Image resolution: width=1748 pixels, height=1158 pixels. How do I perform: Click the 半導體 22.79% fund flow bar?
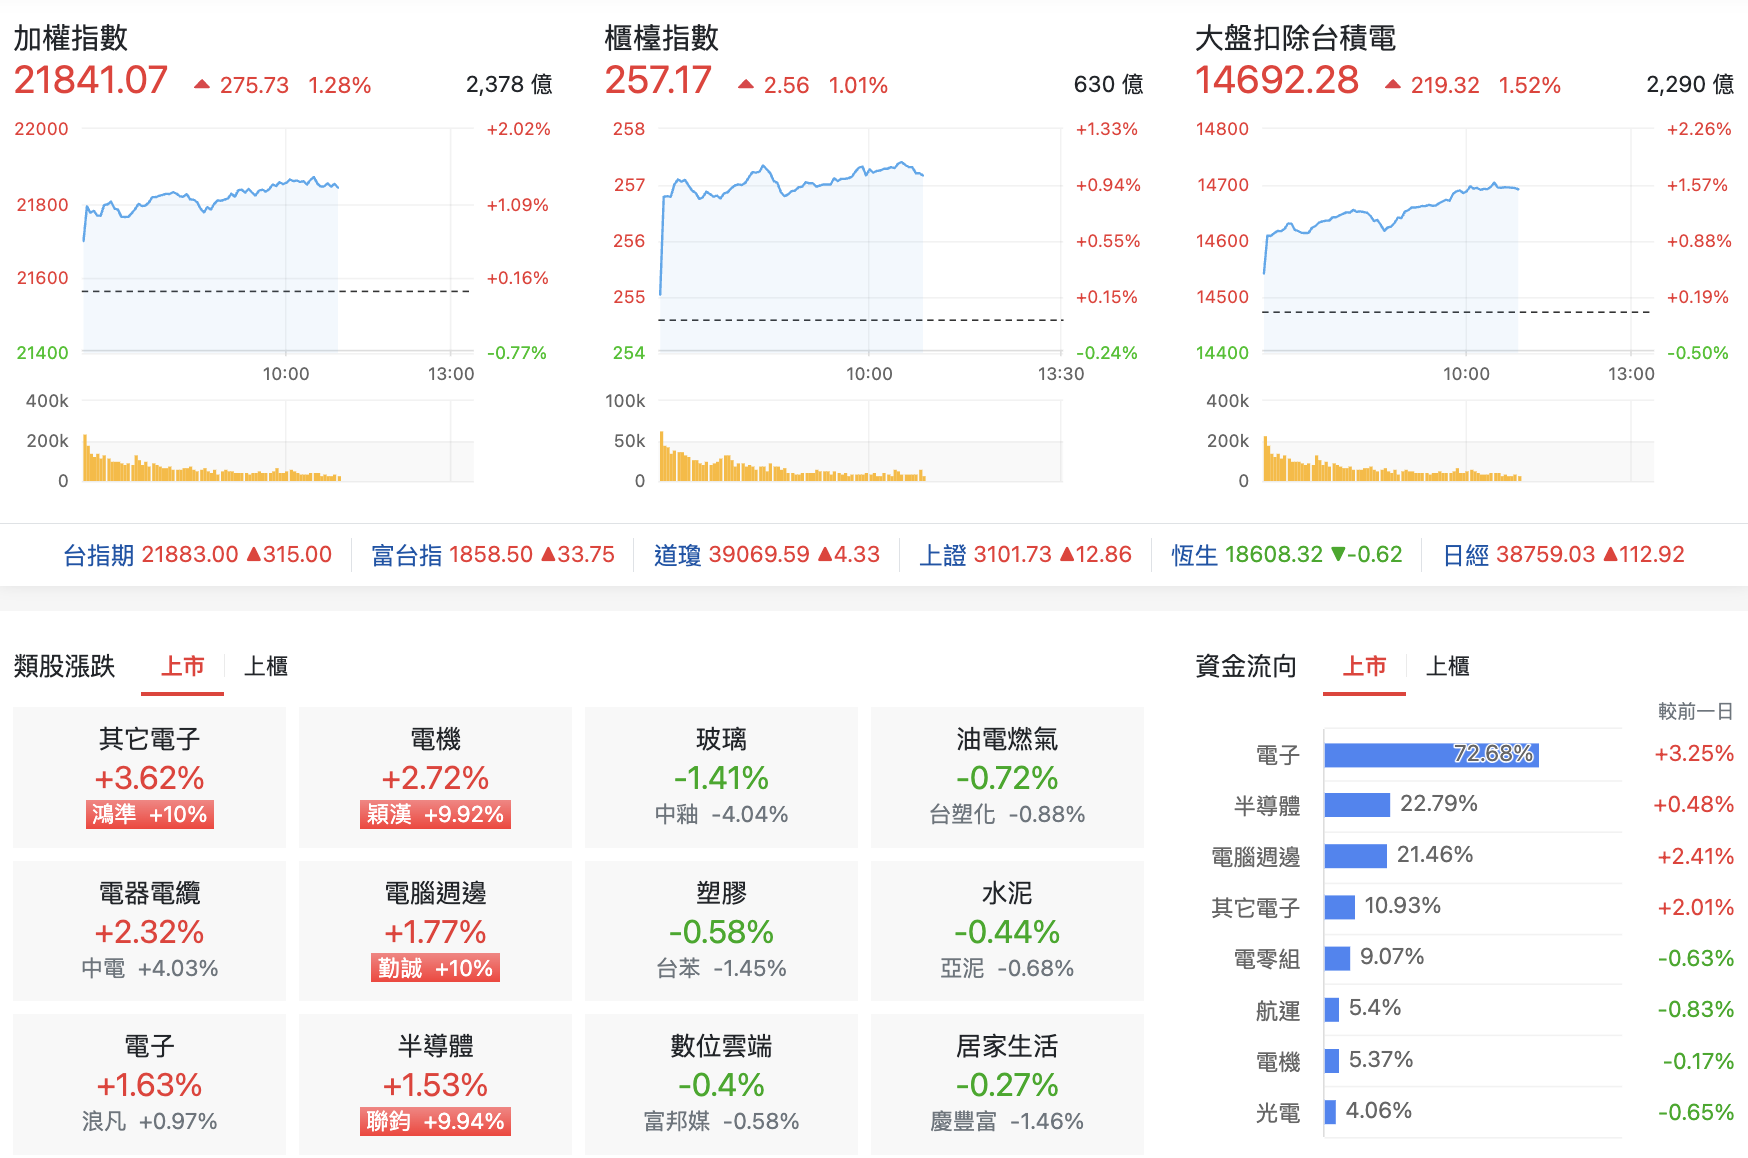point(1357,804)
